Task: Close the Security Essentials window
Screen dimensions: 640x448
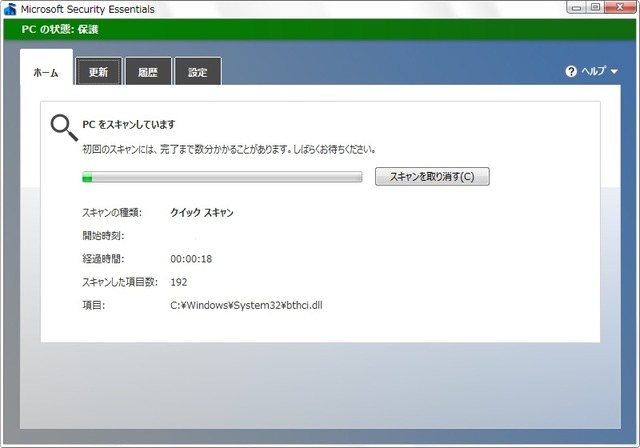Action: pos(620,7)
